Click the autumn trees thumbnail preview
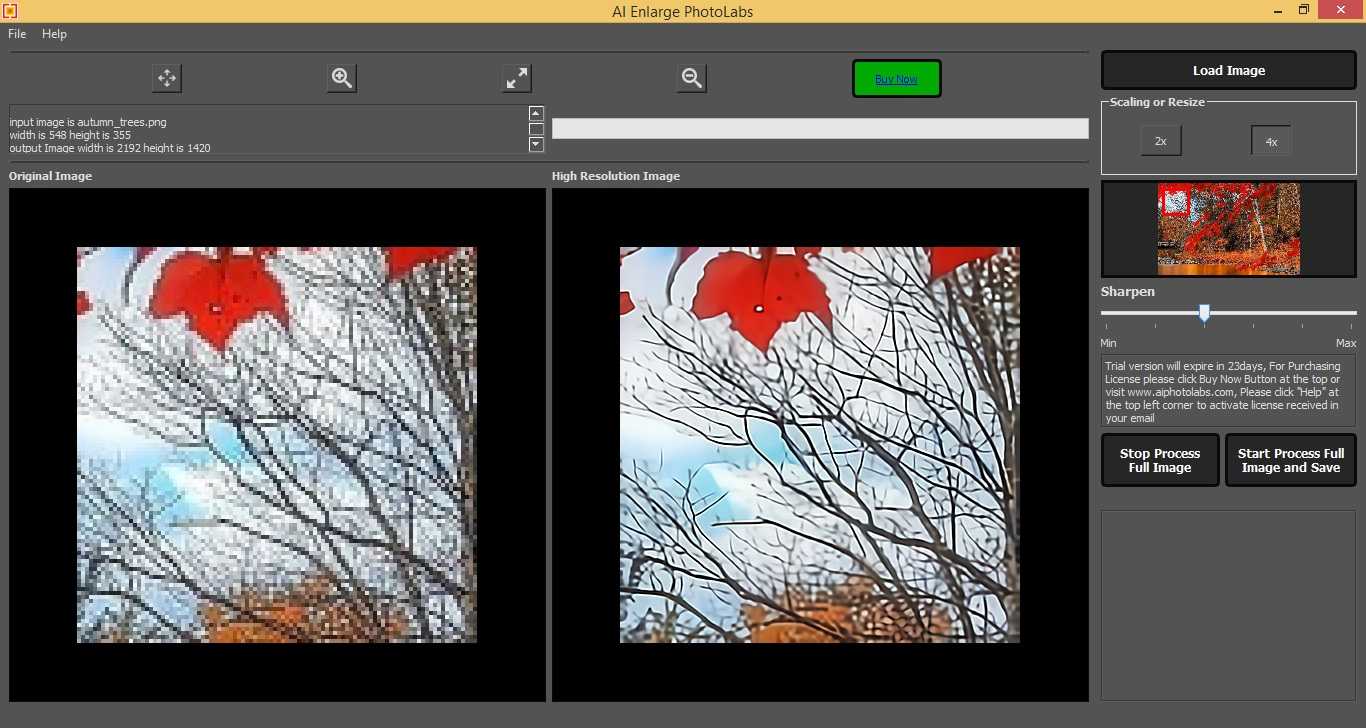This screenshot has height=728, width=1366. [1228, 228]
